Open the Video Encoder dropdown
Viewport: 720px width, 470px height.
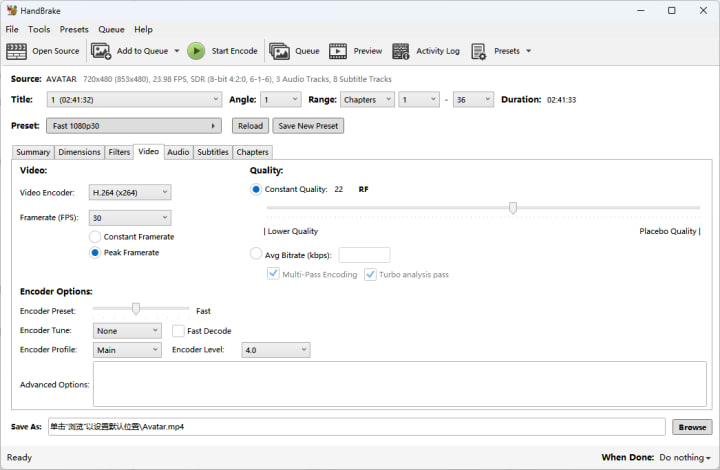pyautogui.click(x=130, y=192)
